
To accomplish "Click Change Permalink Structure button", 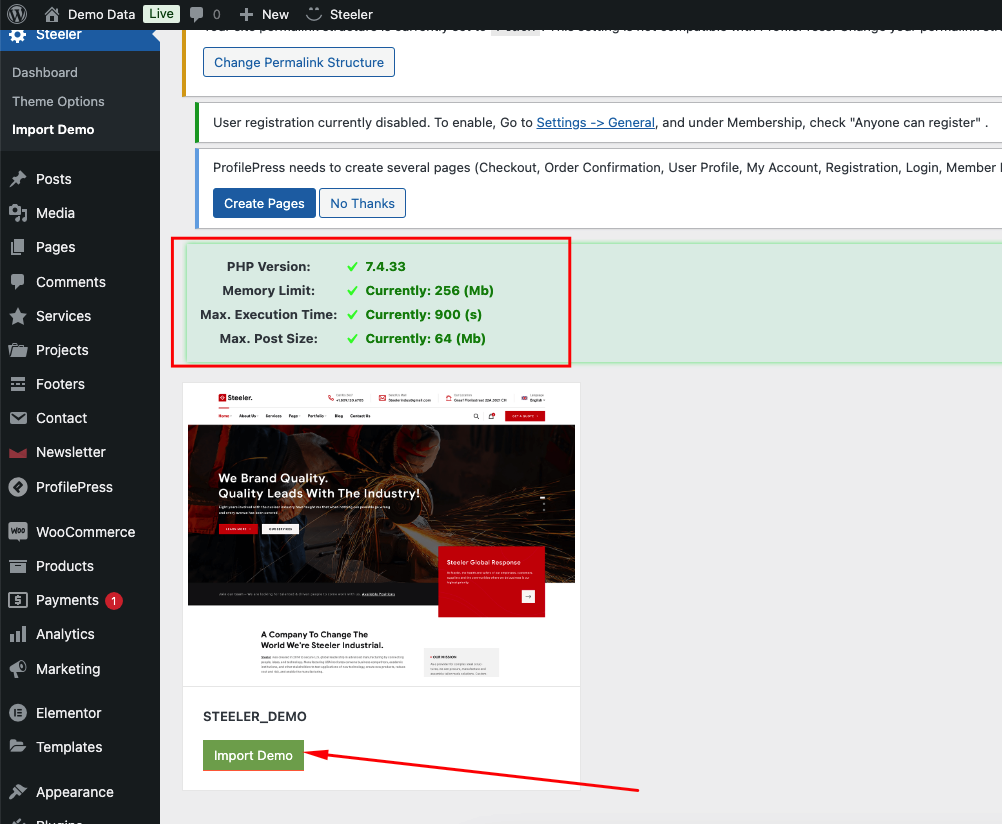I will [299, 62].
